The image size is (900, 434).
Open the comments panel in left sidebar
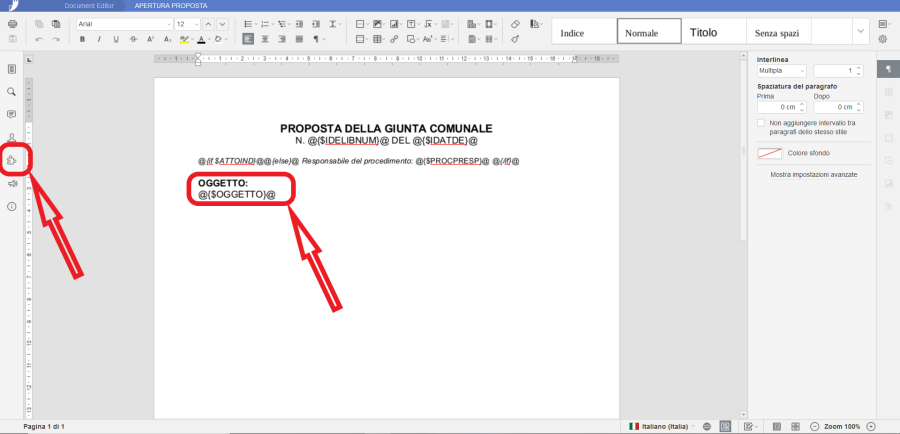point(12,115)
